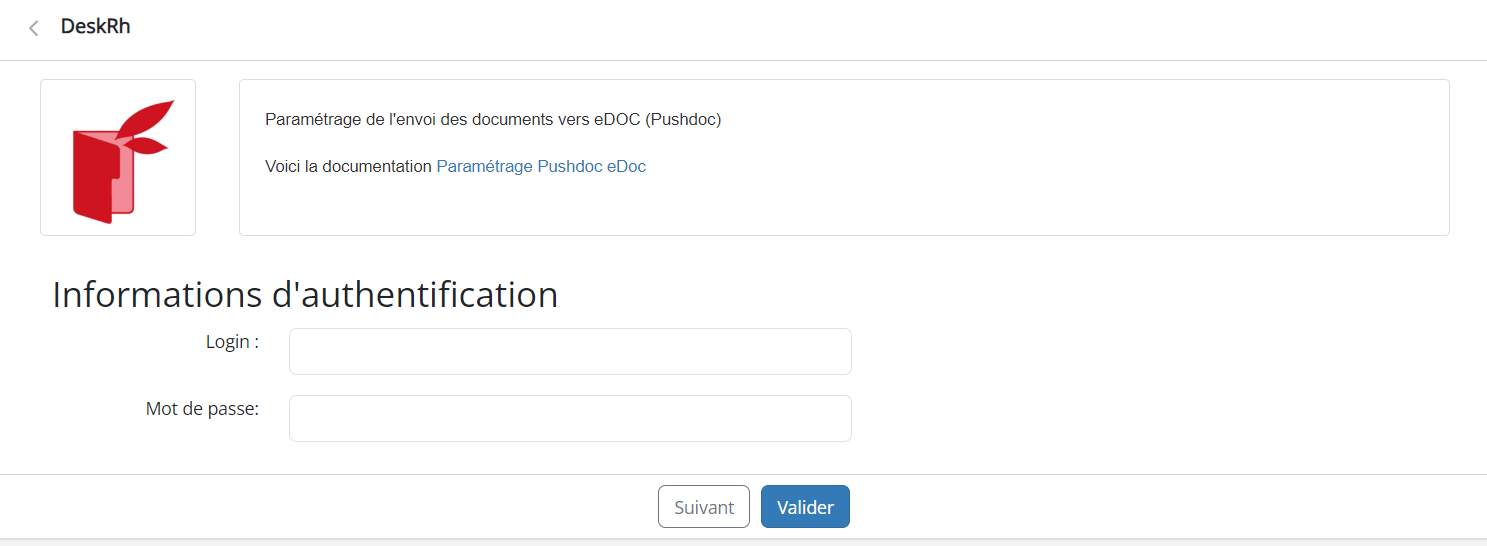The image size is (1487, 546).
Task: Click the word "eDOC" in the description sentence
Action: pos(616,120)
